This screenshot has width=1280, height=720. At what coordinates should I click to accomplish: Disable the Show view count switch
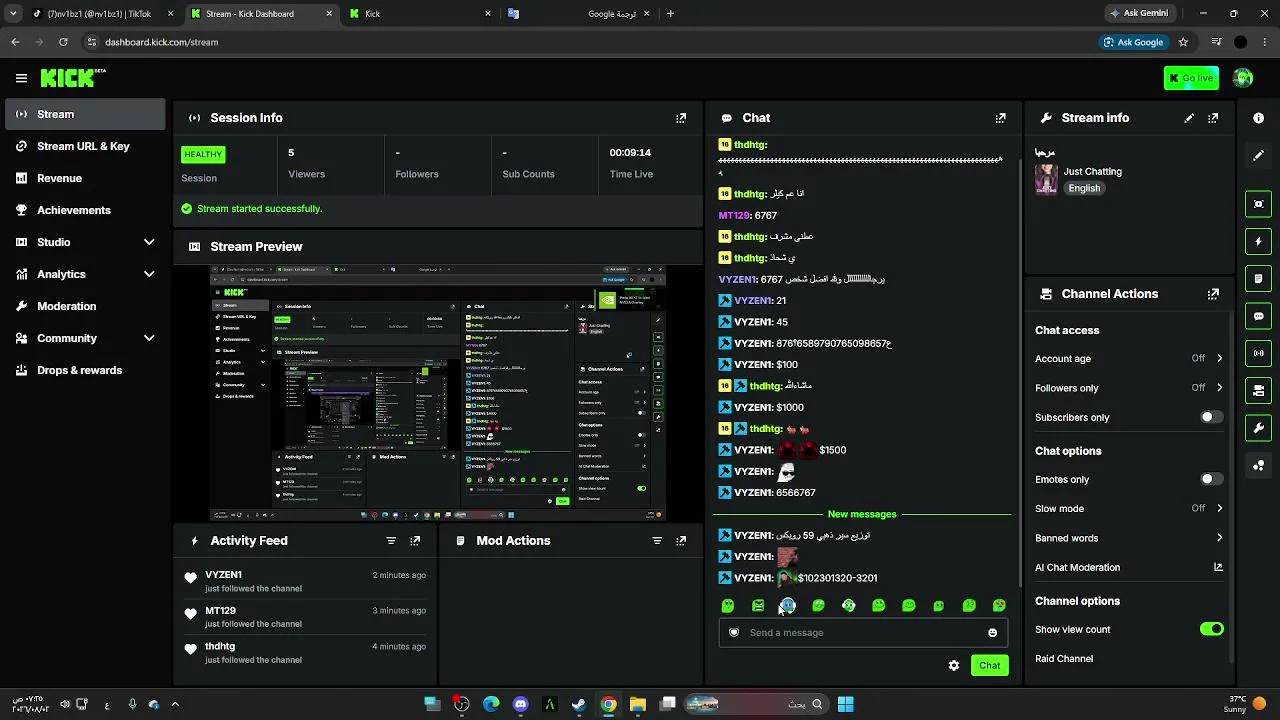coord(1211,629)
